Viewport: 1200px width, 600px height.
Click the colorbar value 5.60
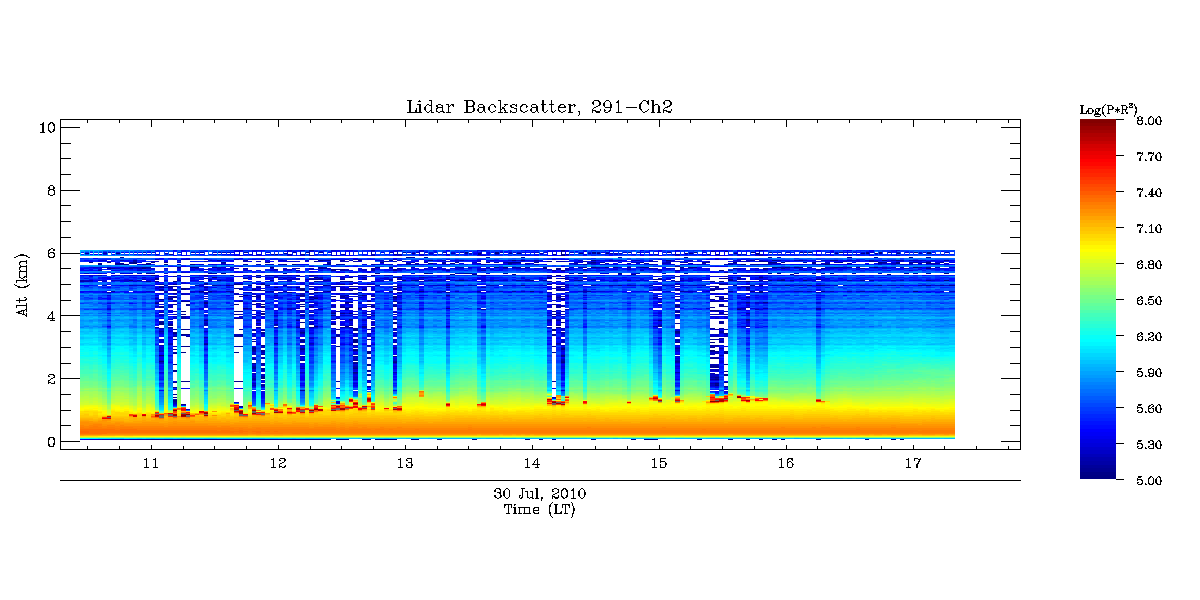[x=1148, y=409]
